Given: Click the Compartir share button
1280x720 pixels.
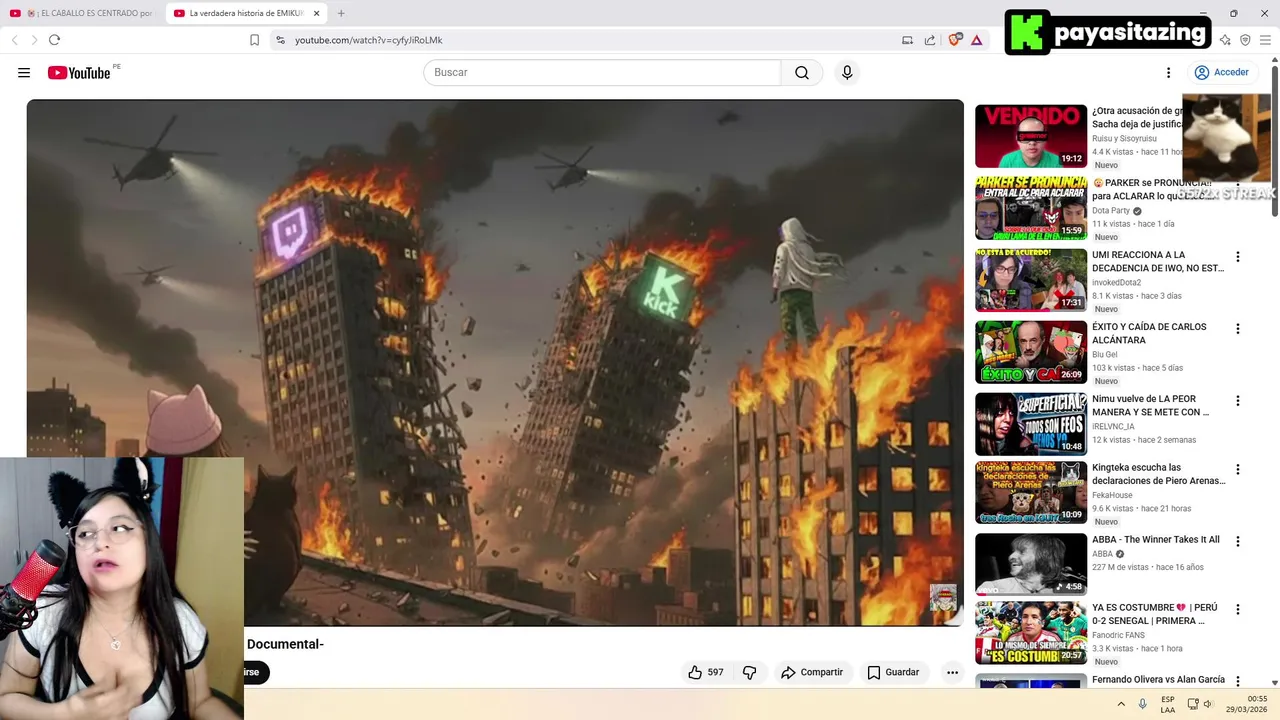Looking at the screenshot, I should 812,672.
